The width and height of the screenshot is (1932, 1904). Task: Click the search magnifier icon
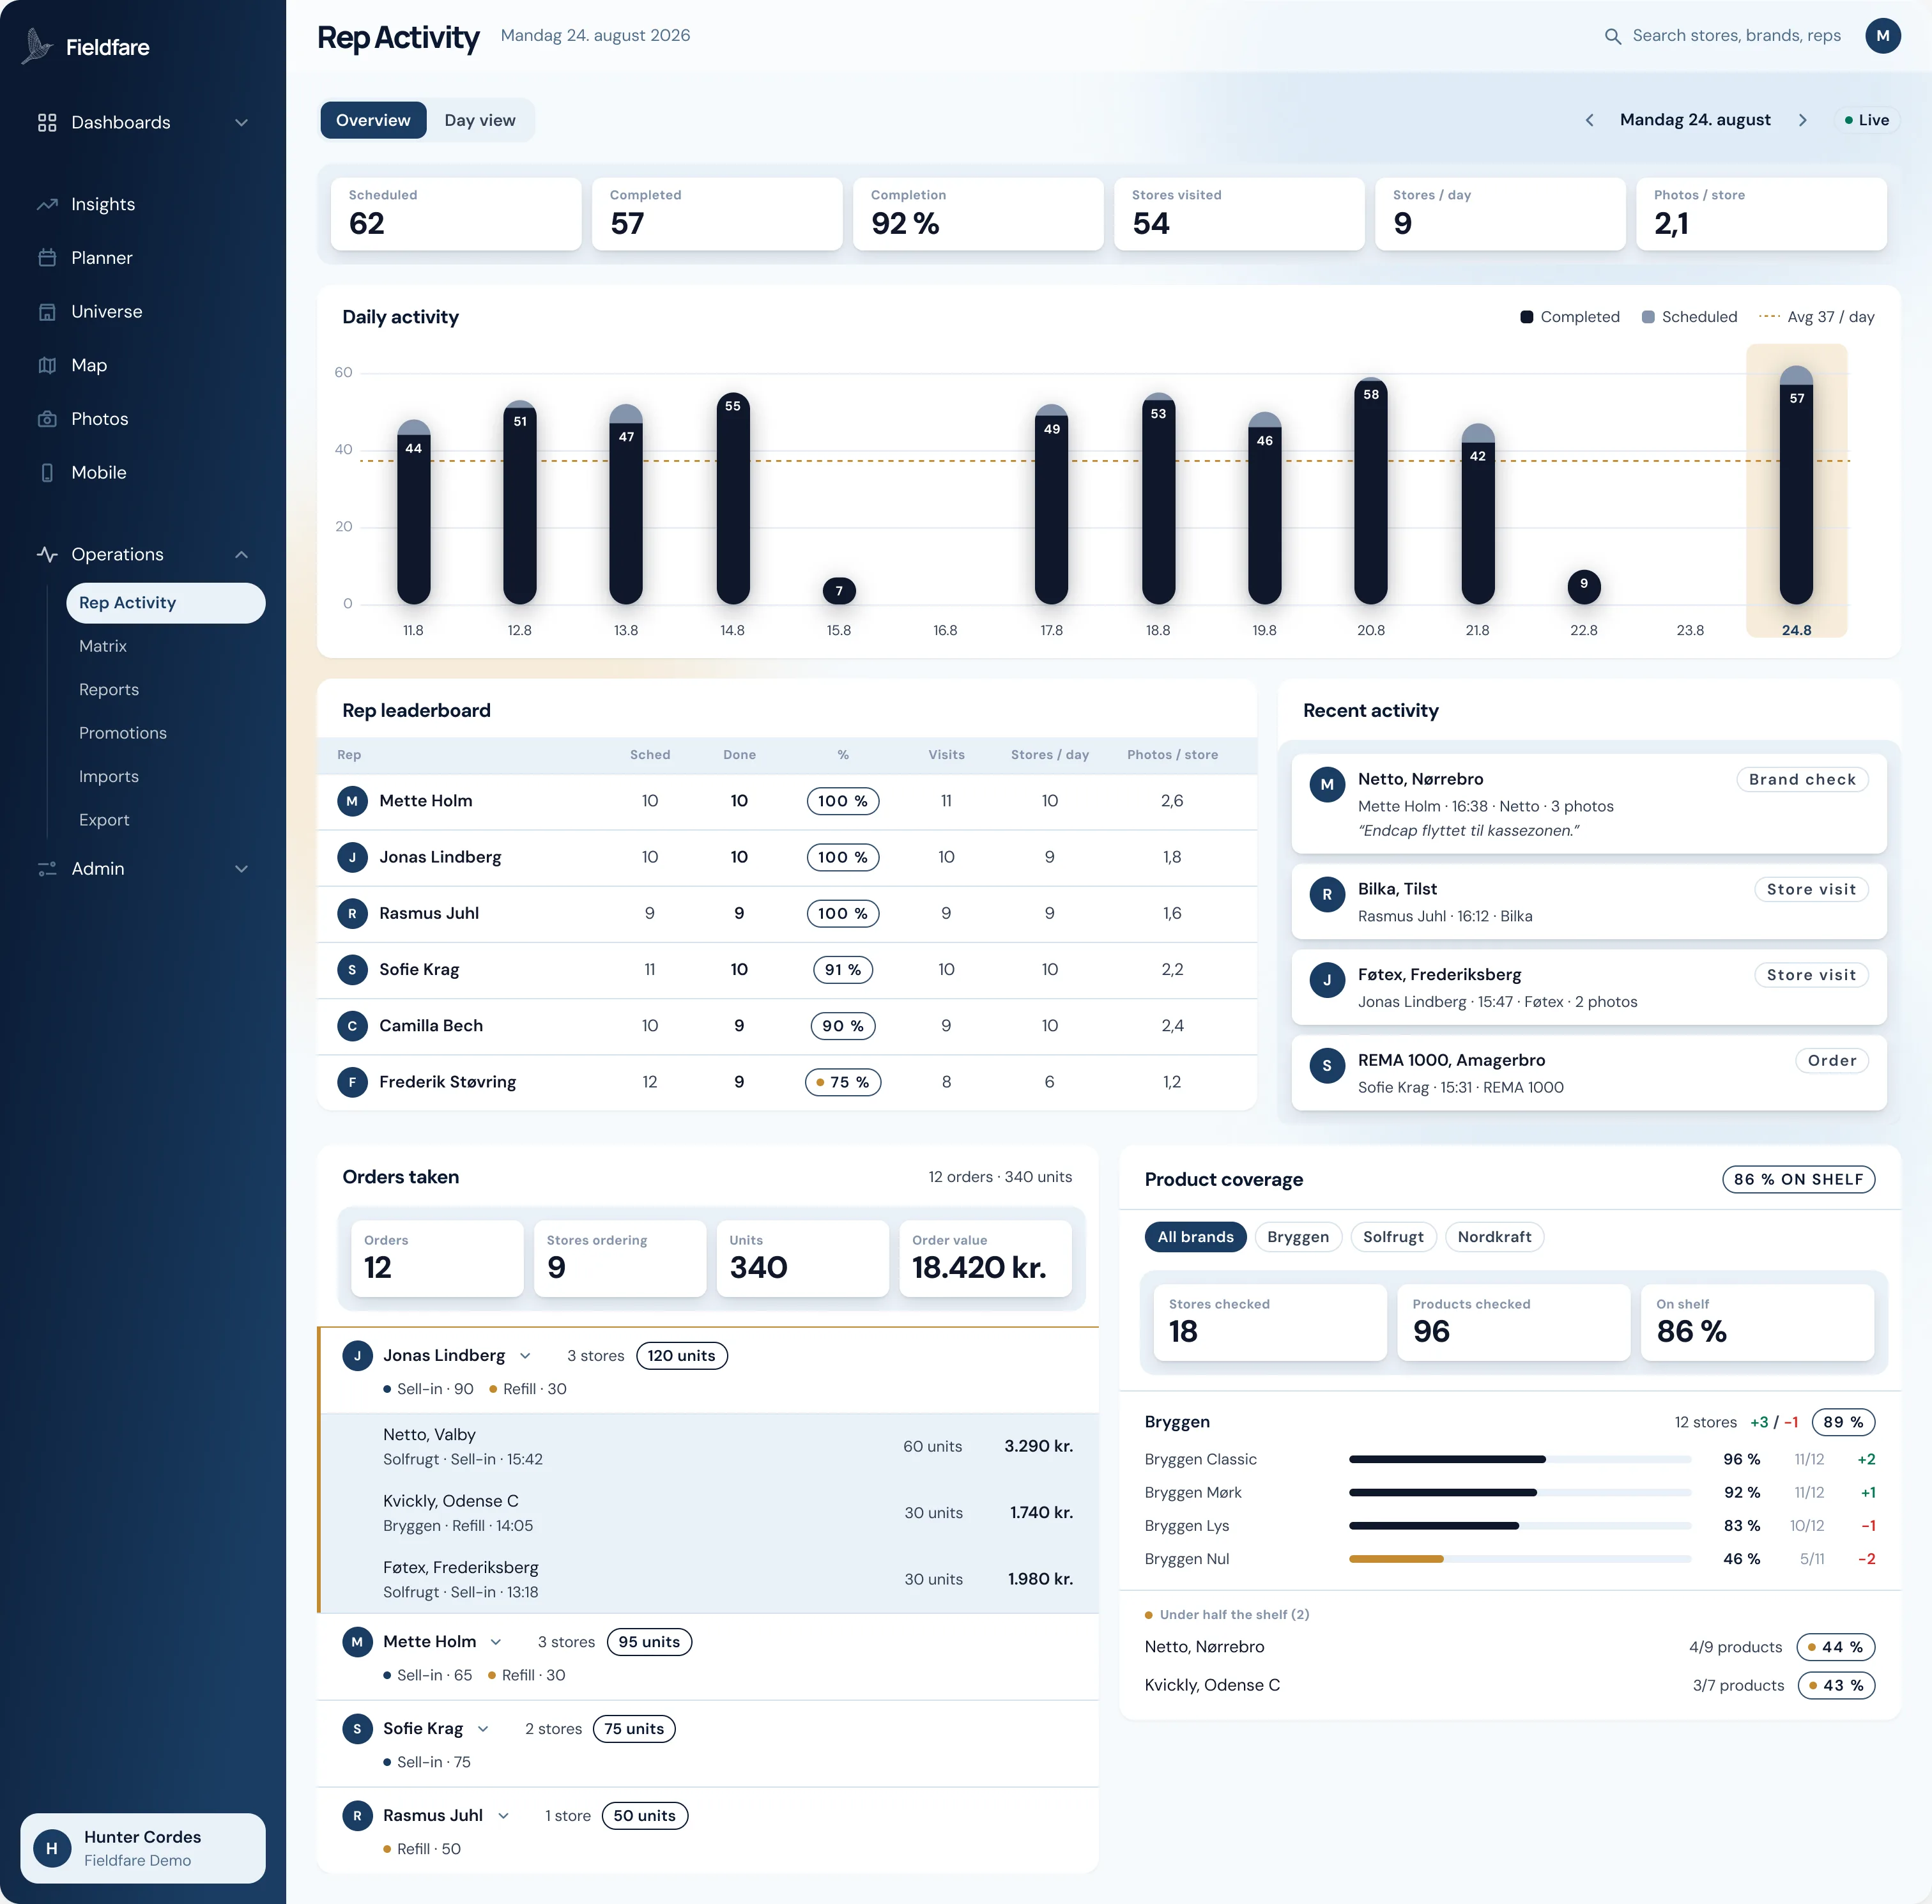(x=1613, y=36)
